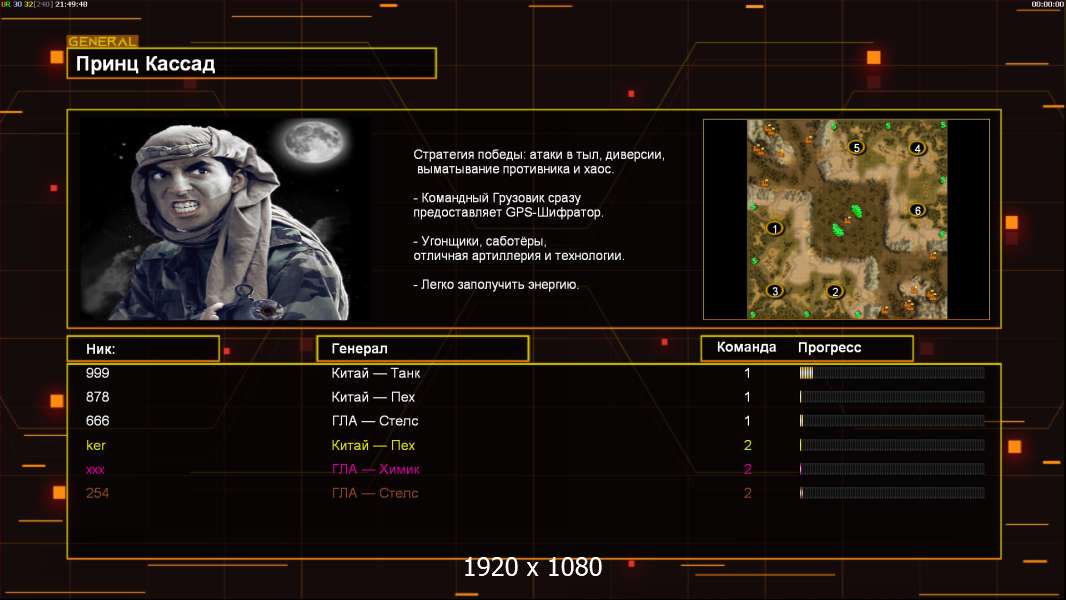This screenshot has height=600, width=1066.
Task: Select player nickname 999
Action: point(97,373)
